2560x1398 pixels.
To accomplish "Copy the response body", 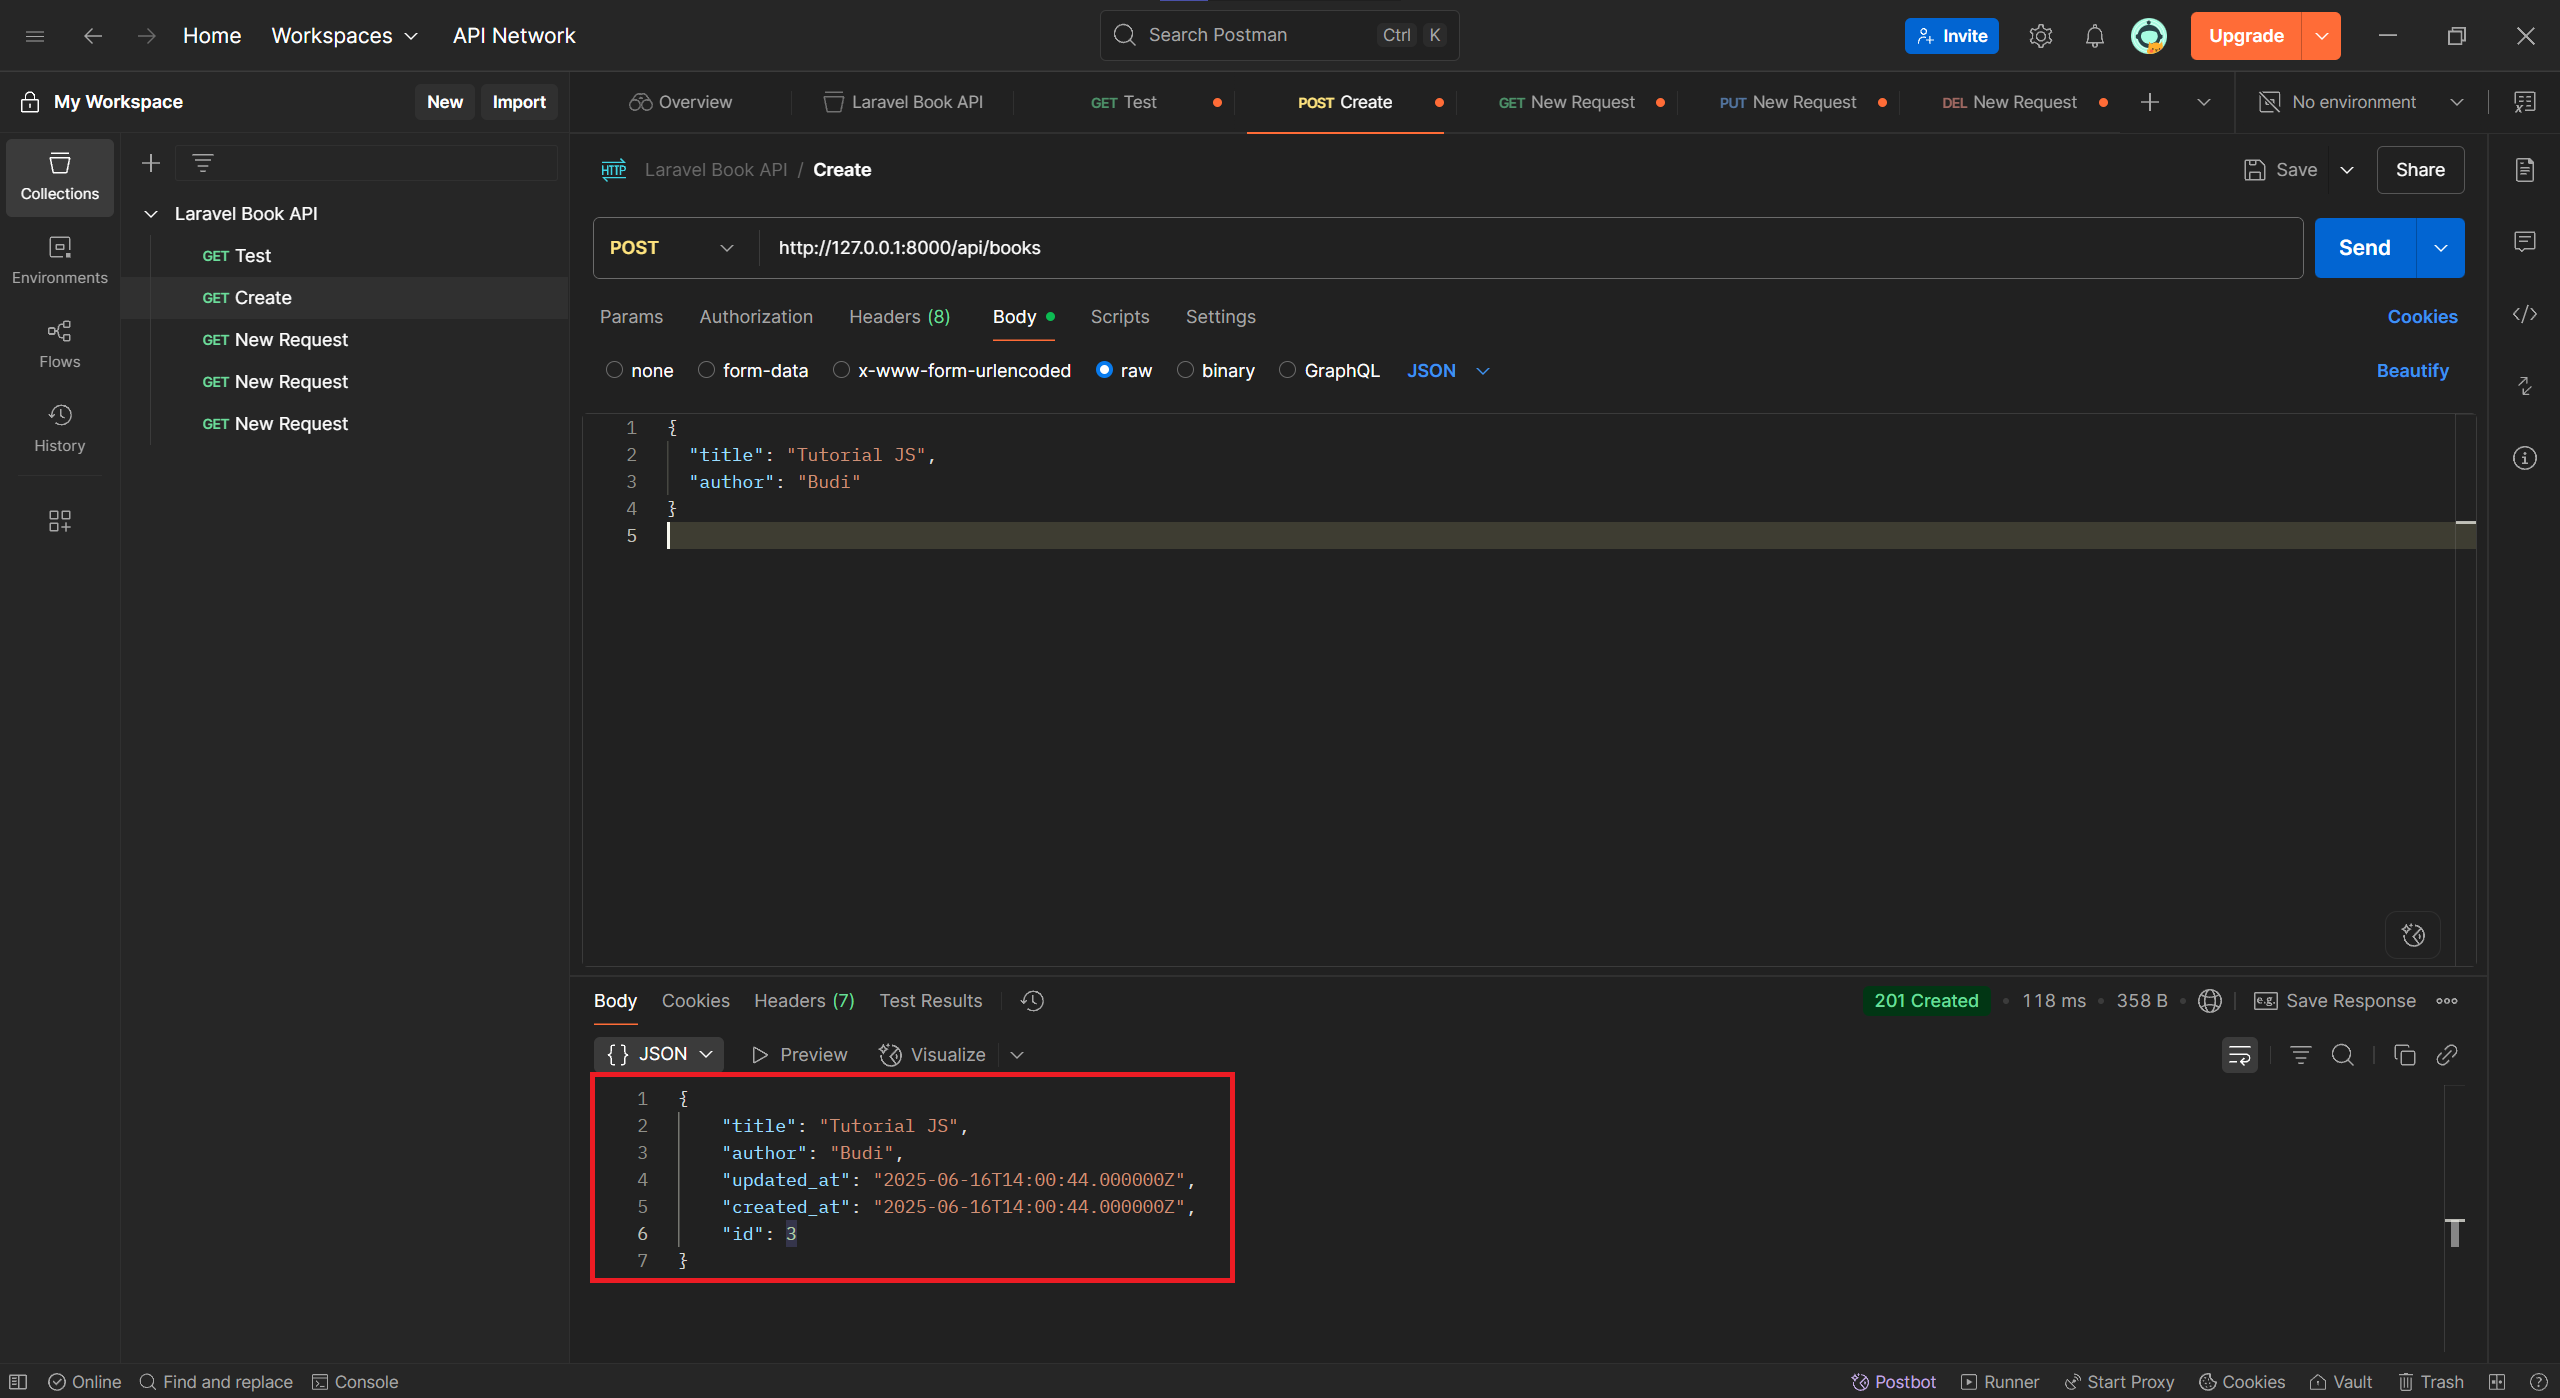I will (2404, 1055).
